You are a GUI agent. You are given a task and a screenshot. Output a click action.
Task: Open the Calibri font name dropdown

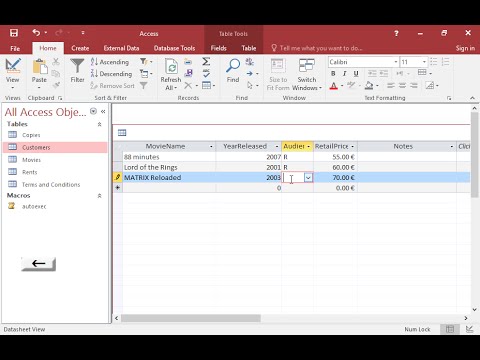(x=396, y=62)
